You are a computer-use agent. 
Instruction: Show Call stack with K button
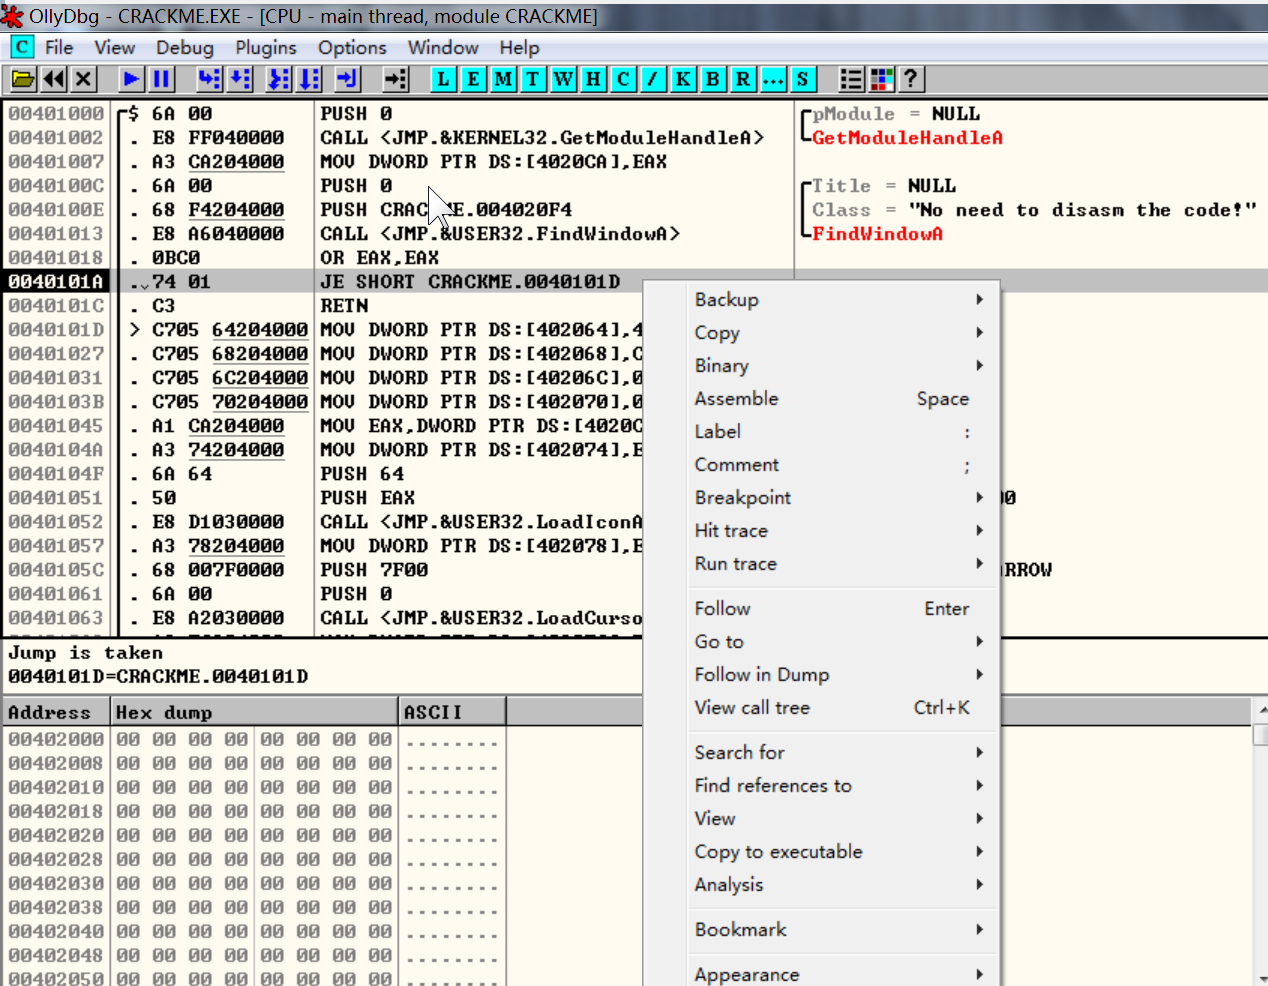click(683, 79)
